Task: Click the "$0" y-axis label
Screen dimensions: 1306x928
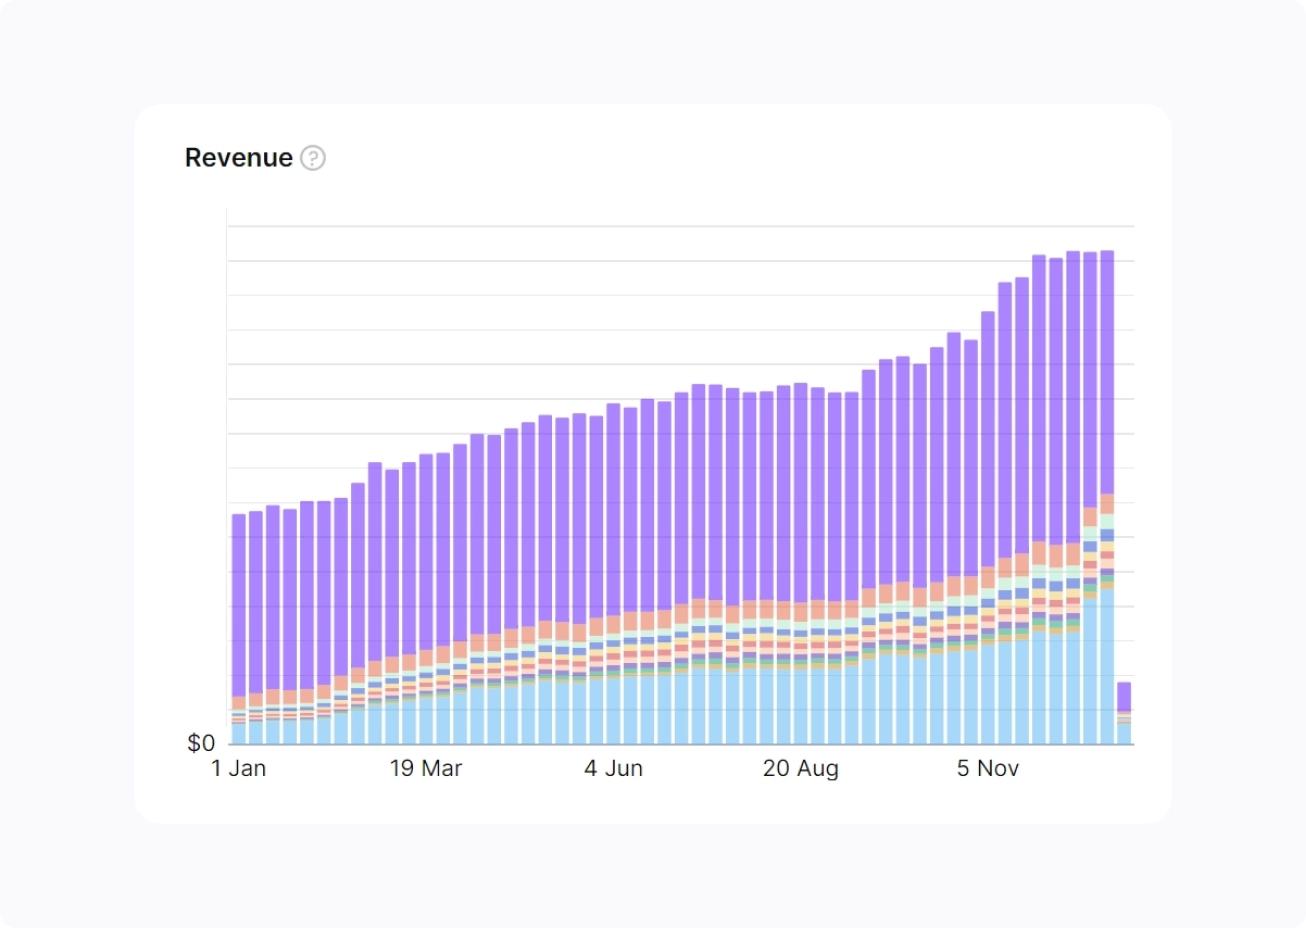Action: pyautogui.click(x=201, y=743)
